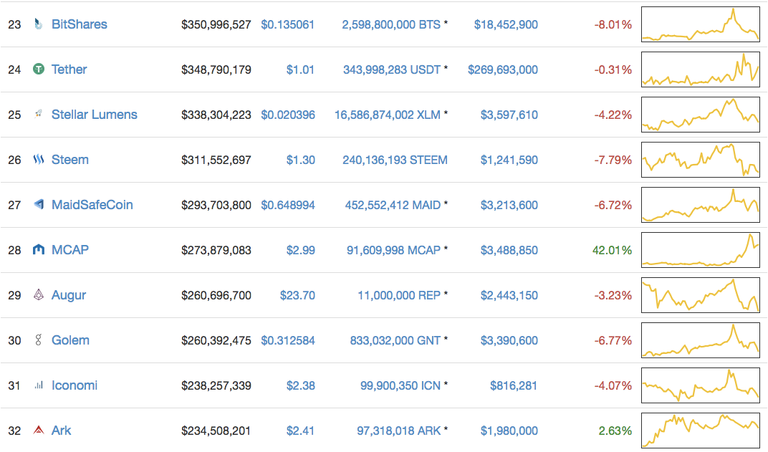768x452 pixels.
Task: Click the Golem logo icon
Action: point(38,340)
